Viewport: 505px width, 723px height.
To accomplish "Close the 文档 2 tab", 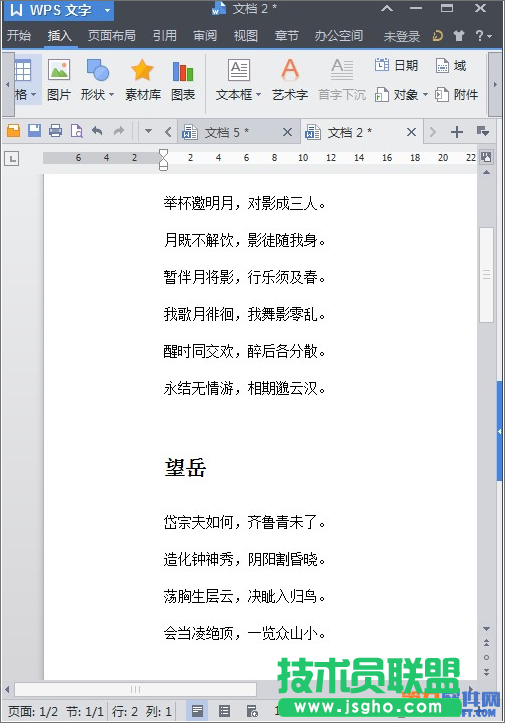I will (411, 133).
